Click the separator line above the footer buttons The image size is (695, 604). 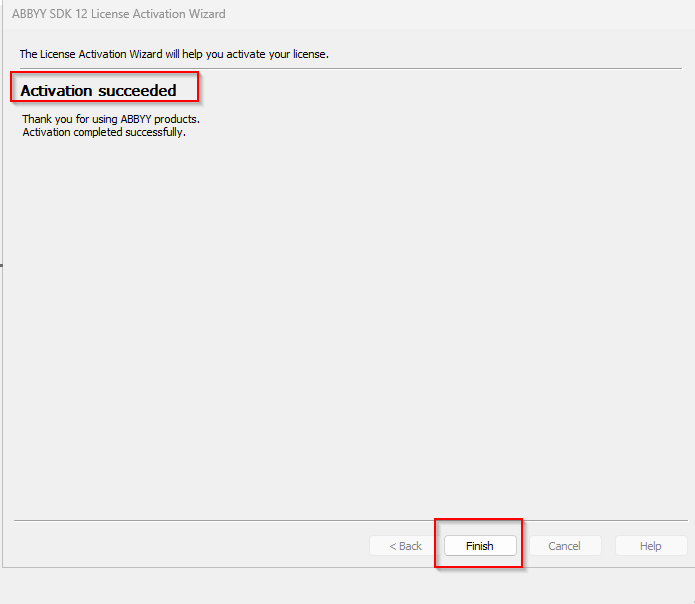tap(350, 520)
